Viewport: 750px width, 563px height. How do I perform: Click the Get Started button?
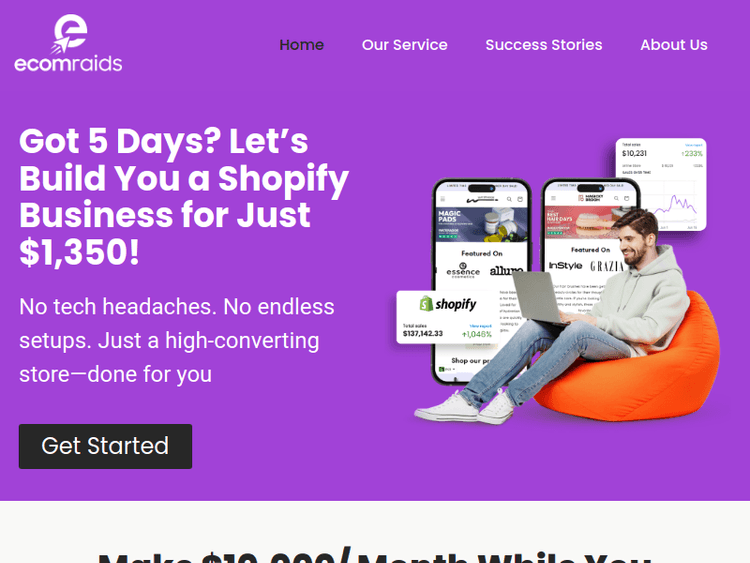tap(105, 446)
